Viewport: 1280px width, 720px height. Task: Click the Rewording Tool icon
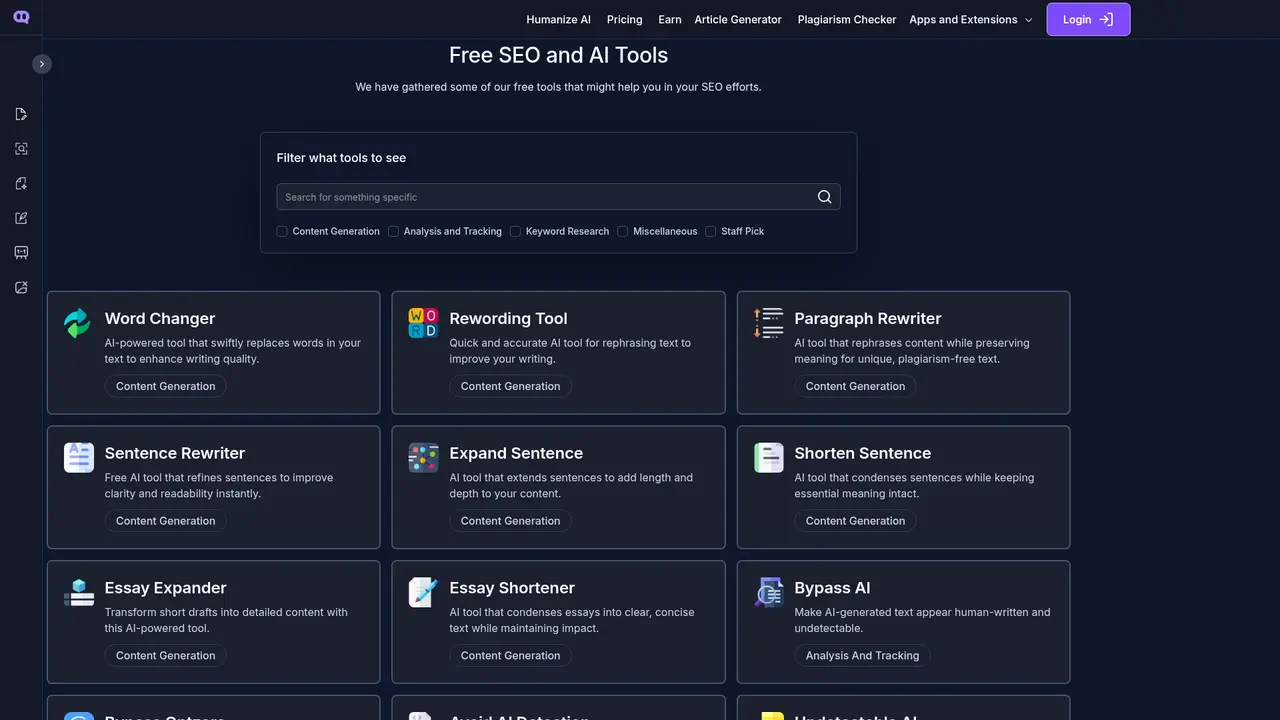pos(423,323)
